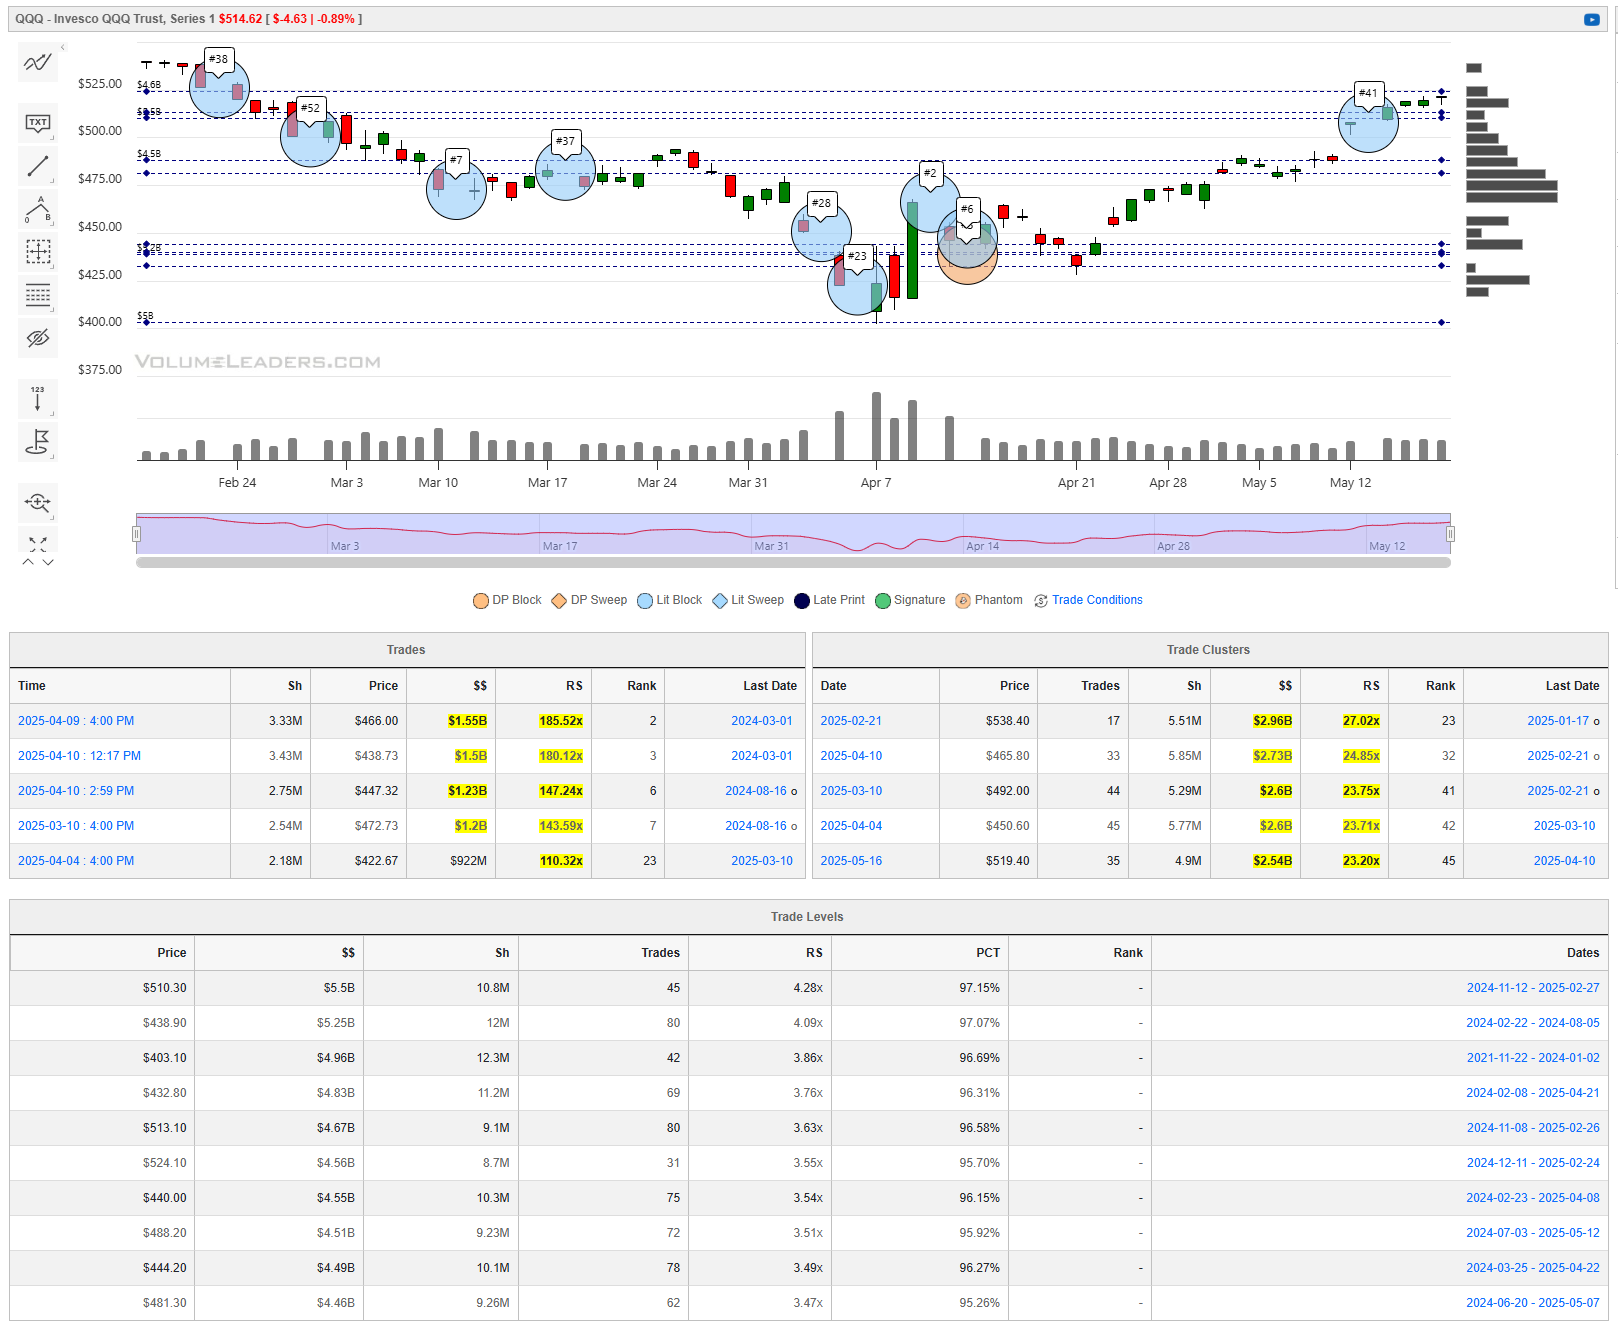The width and height of the screenshot is (1618, 1326).
Task: Open trade 2025-04-09 : 4:00 PM
Action: point(76,721)
